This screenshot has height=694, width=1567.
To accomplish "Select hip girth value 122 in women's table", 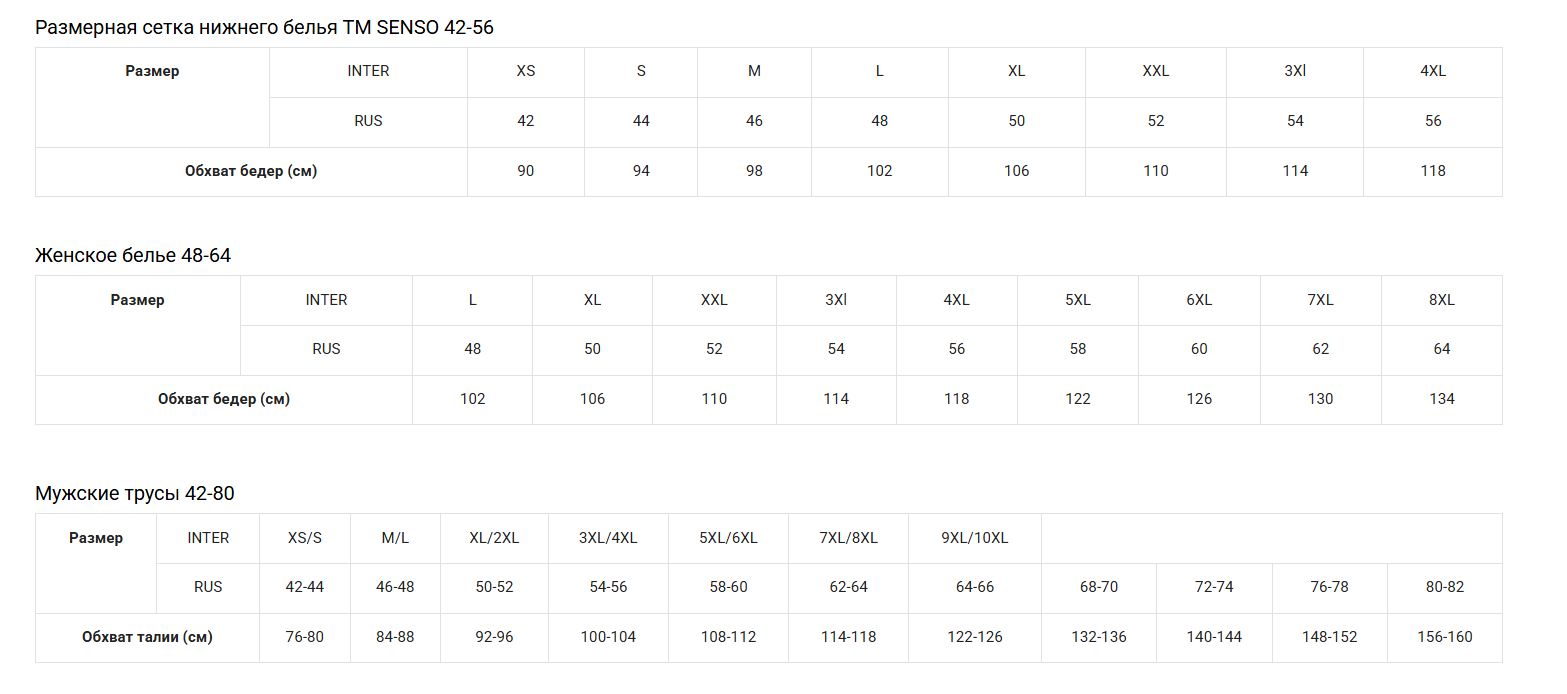I will click(x=1078, y=399).
